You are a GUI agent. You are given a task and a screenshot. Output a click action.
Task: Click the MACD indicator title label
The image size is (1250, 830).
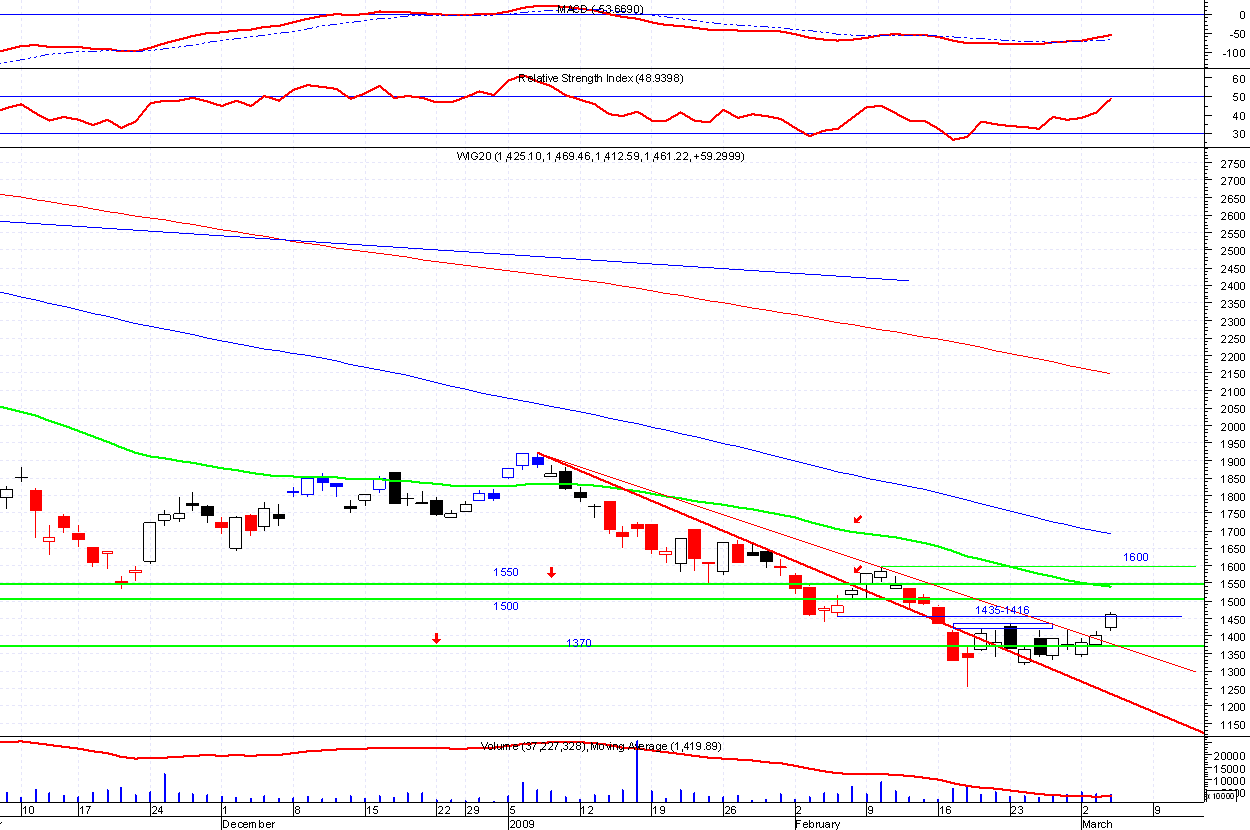click(600, 9)
